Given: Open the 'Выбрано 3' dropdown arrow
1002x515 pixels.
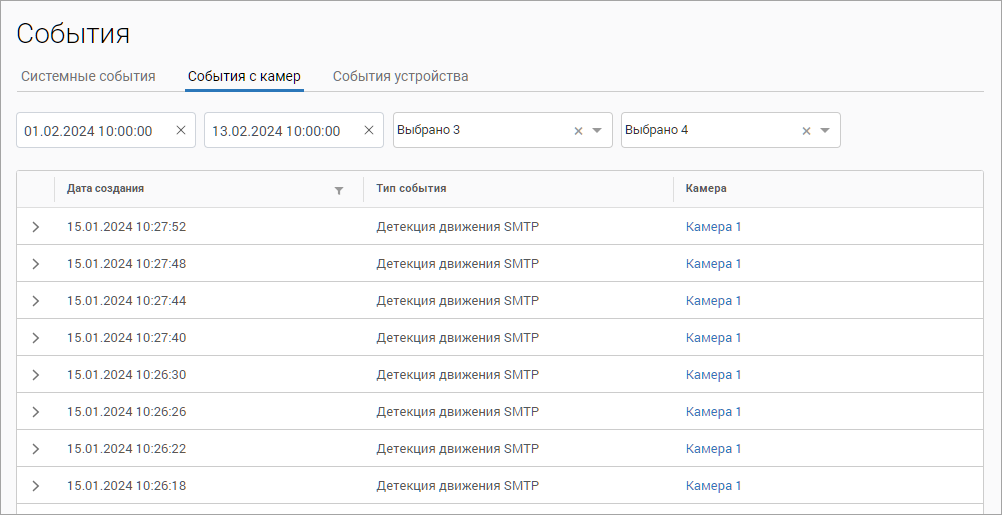Looking at the screenshot, I should coord(597,130).
